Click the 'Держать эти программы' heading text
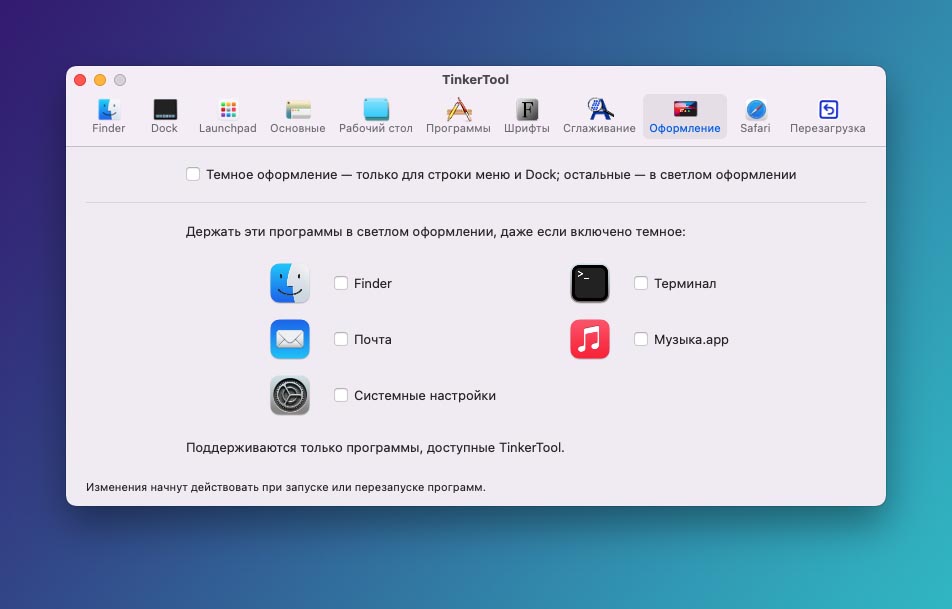Image resolution: width=952 pixels, height=609 pixels. click(x=435, y=231)
